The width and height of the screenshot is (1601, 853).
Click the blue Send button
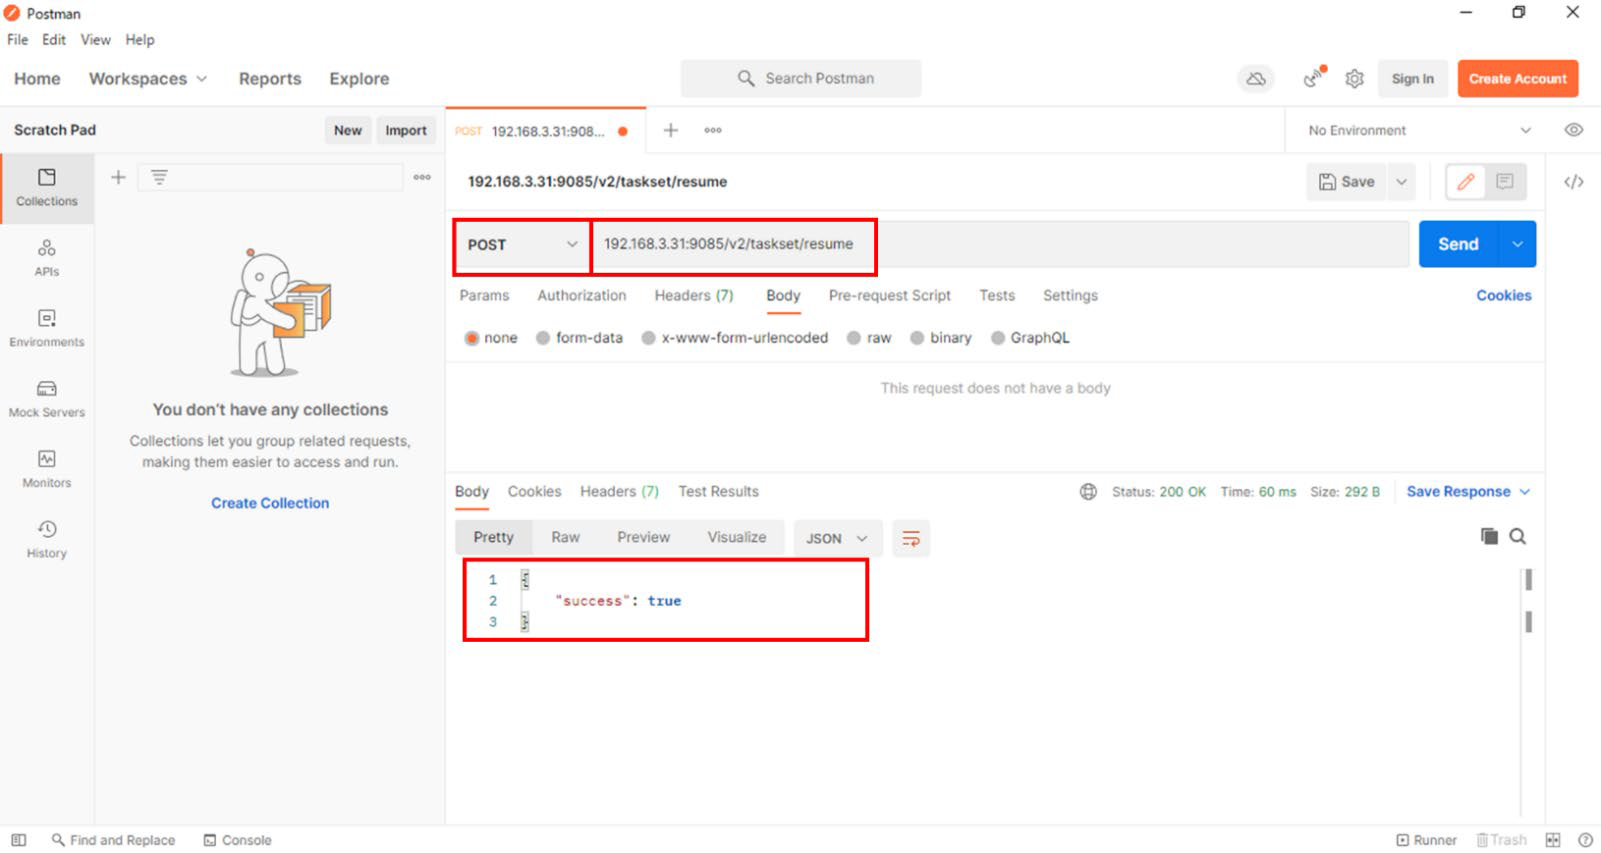(1457, 244)
